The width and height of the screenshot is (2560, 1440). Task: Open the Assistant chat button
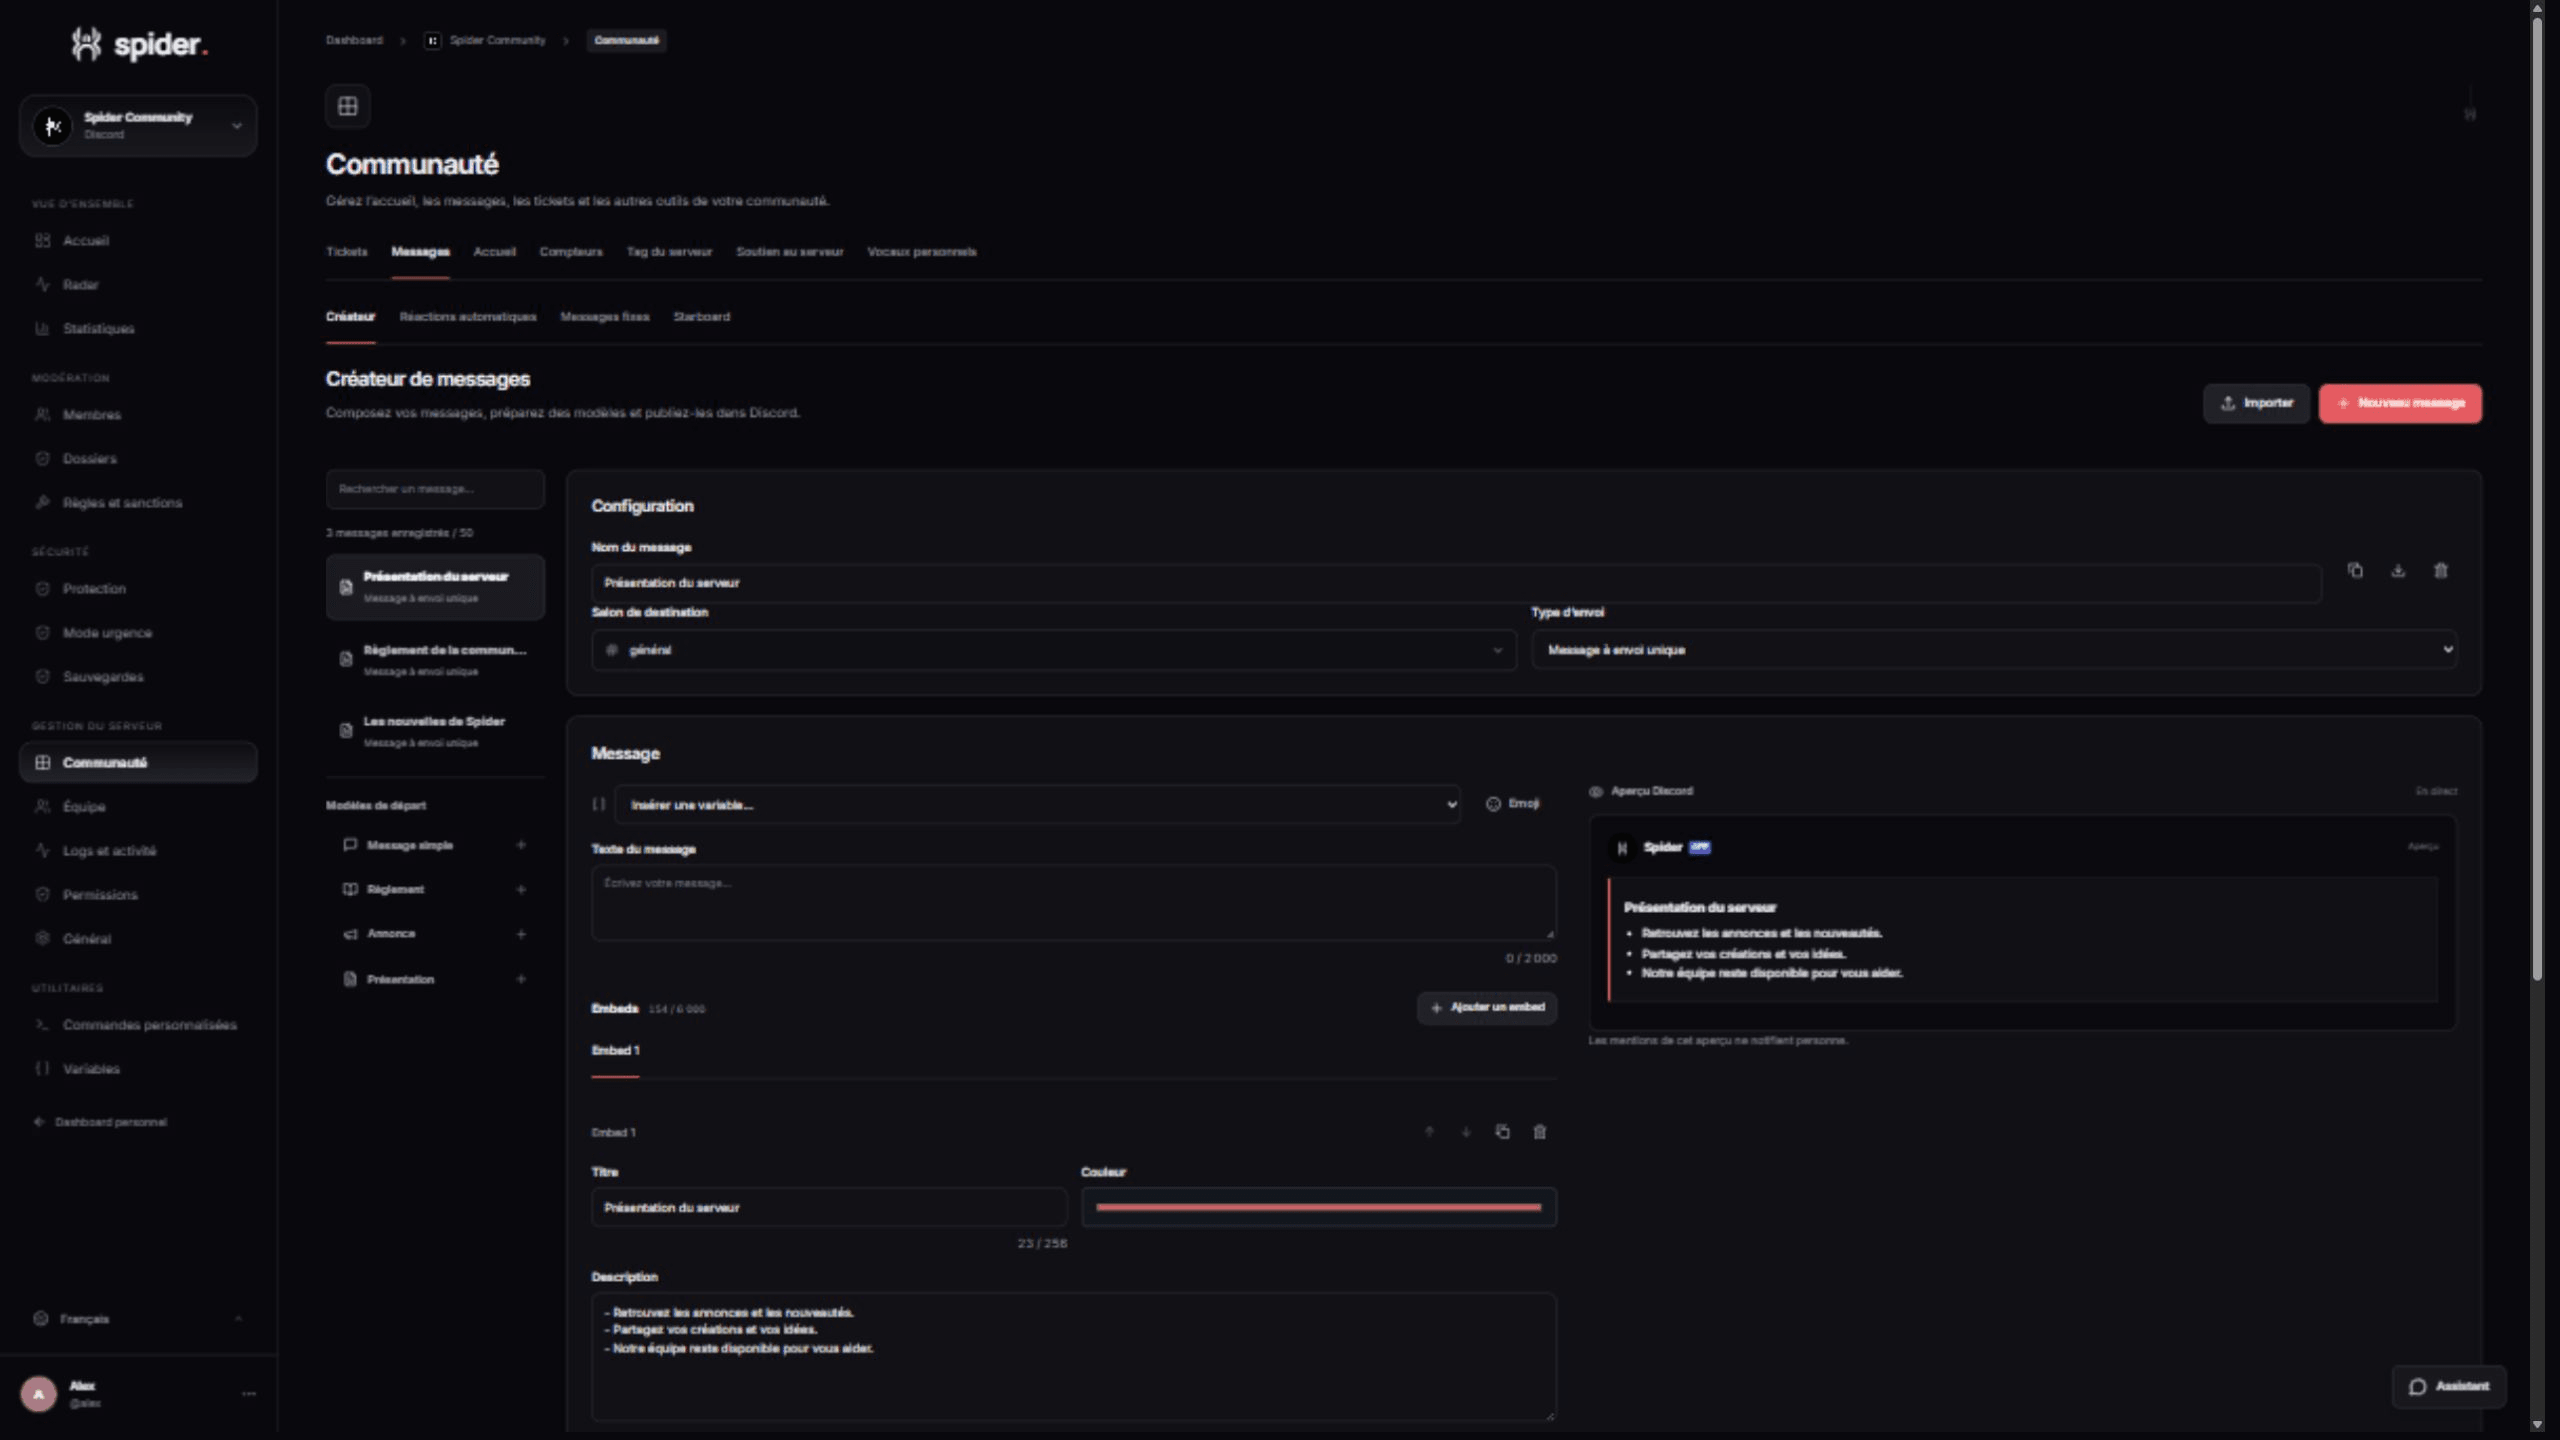click(2448, 1386)
